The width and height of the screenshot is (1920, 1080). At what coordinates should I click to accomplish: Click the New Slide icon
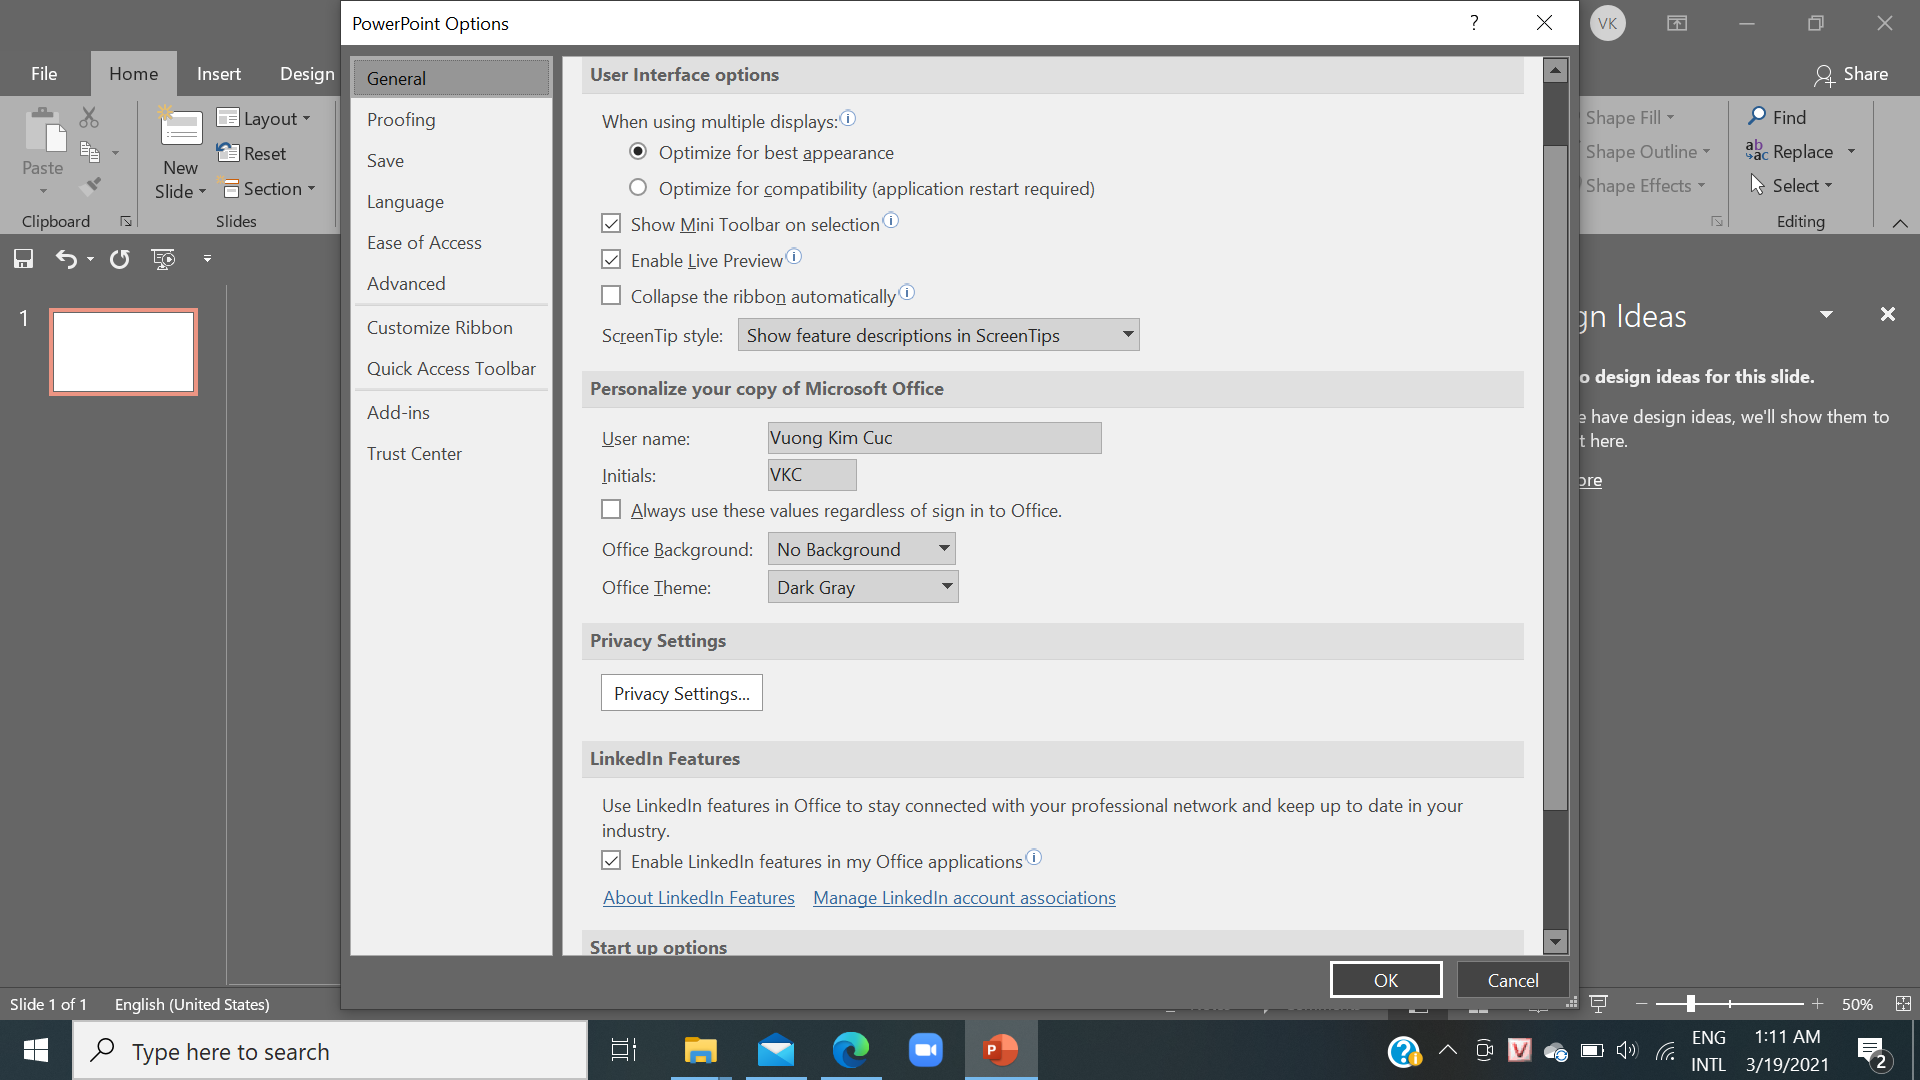(181, 127)
